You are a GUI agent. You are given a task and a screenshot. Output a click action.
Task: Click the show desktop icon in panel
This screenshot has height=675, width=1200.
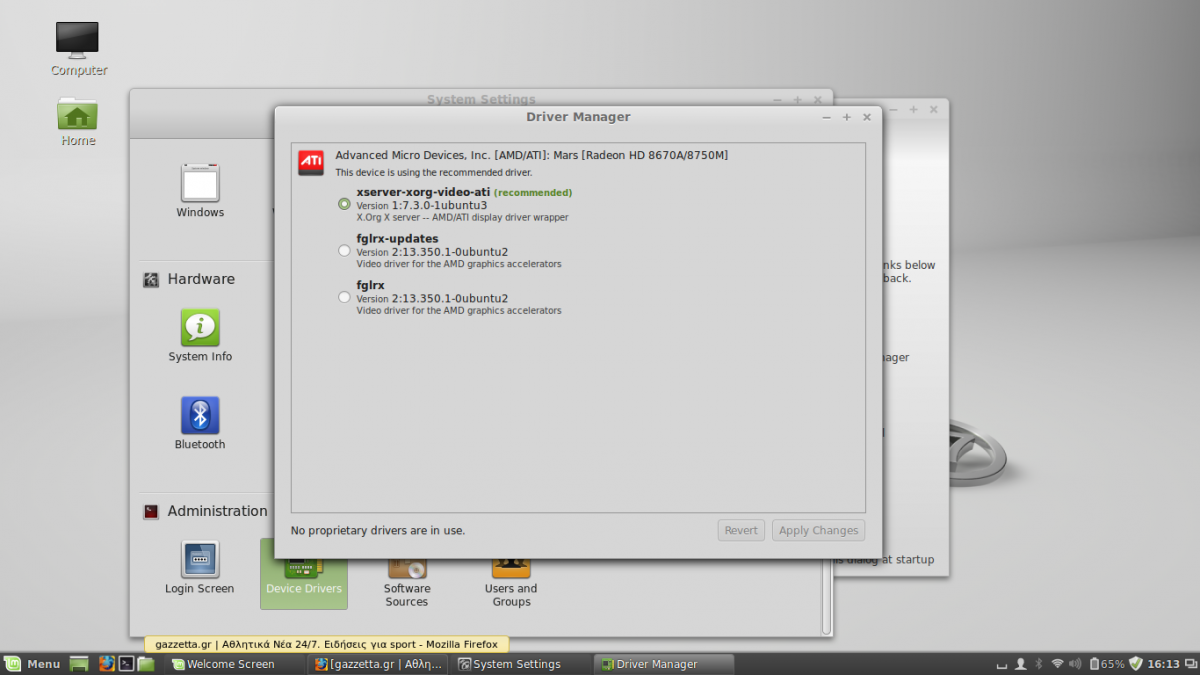tap(81, 664)
